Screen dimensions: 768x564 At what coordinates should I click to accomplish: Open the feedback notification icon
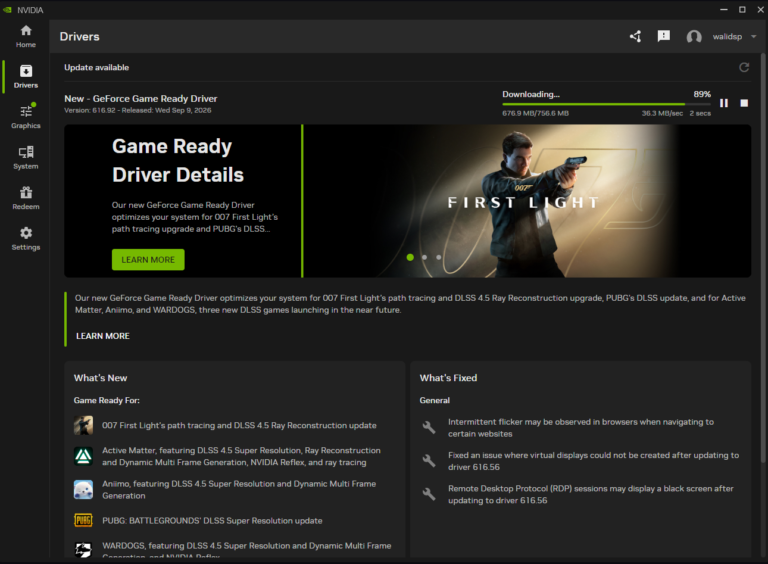[x=664, y=36]
